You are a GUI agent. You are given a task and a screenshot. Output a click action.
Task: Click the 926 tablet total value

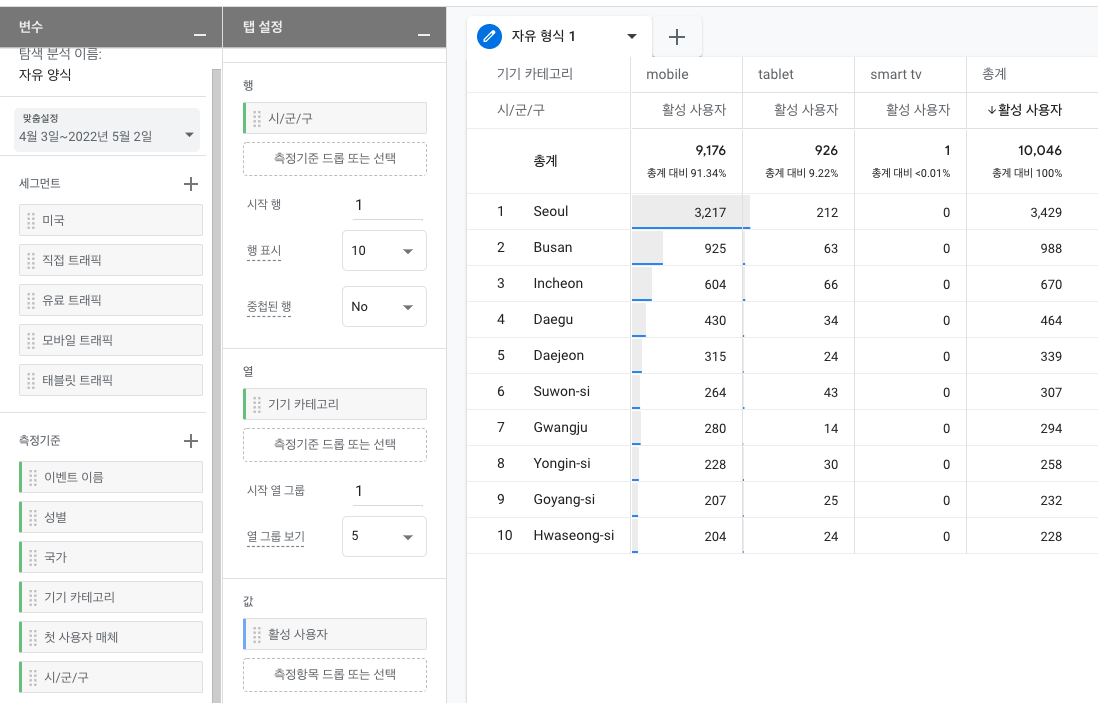(x=826, y=151)
